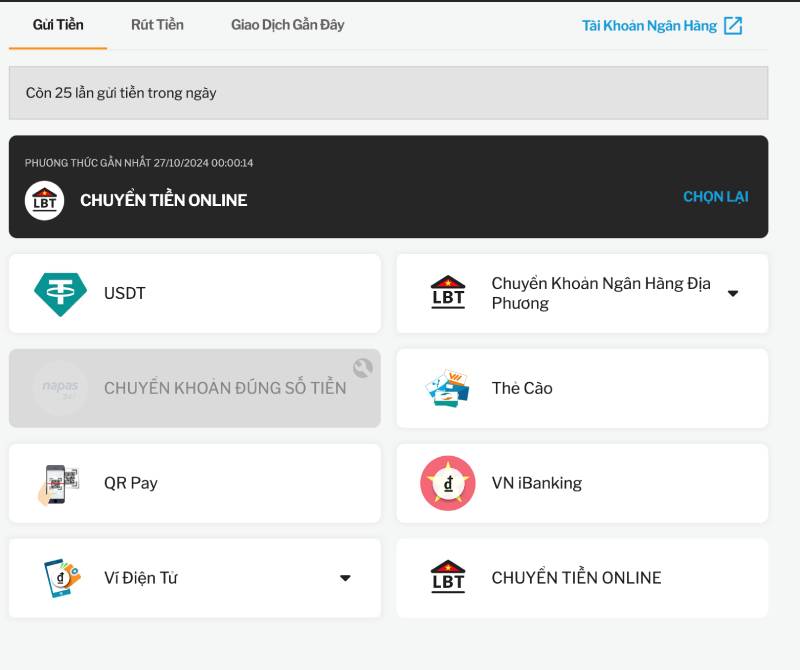The height and width of the screenshot is (670, 800).
Task: Click the USDT Tether logo icon
Action: click(x=60, y=293)
